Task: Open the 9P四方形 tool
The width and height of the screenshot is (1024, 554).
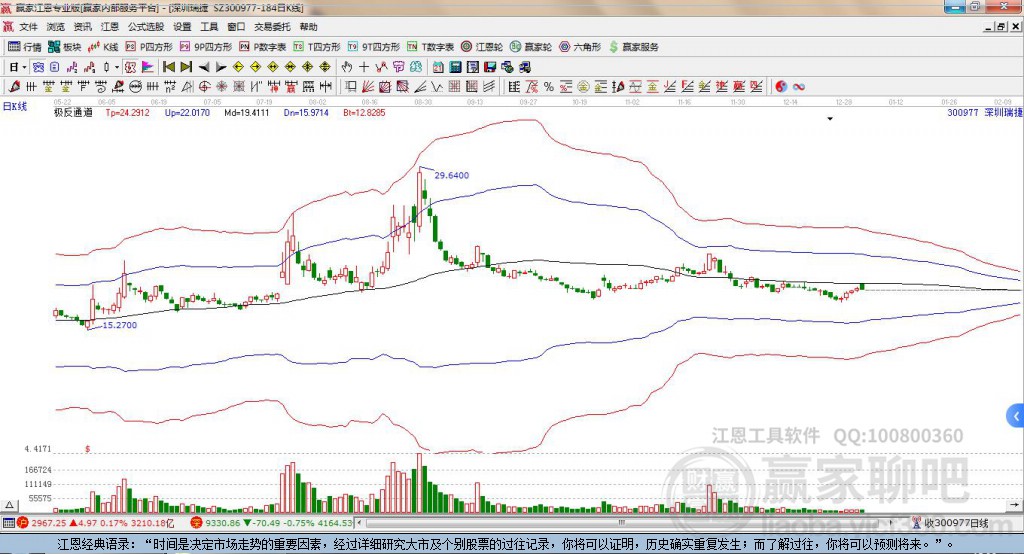Action: [206, 47]
